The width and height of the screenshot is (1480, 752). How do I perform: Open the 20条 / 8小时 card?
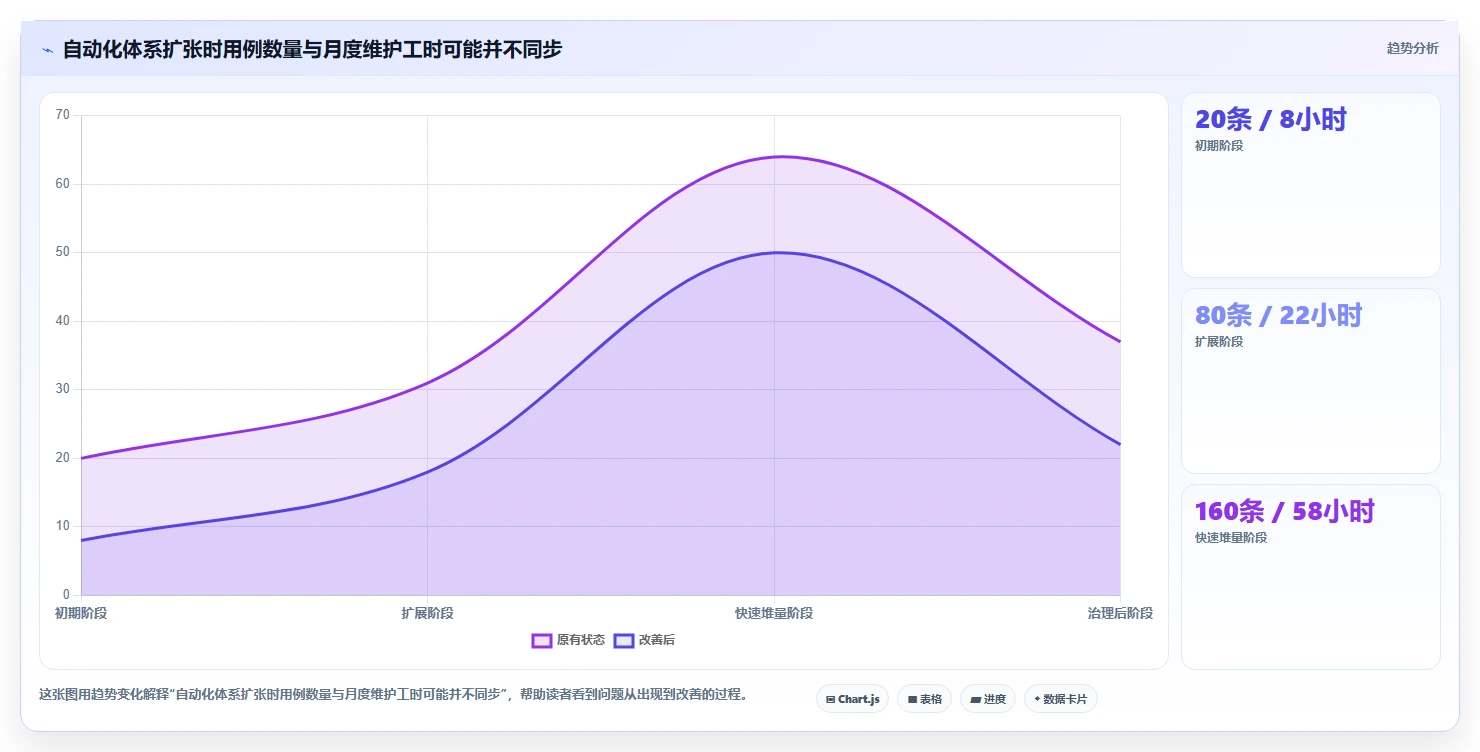click(1310, 185)
